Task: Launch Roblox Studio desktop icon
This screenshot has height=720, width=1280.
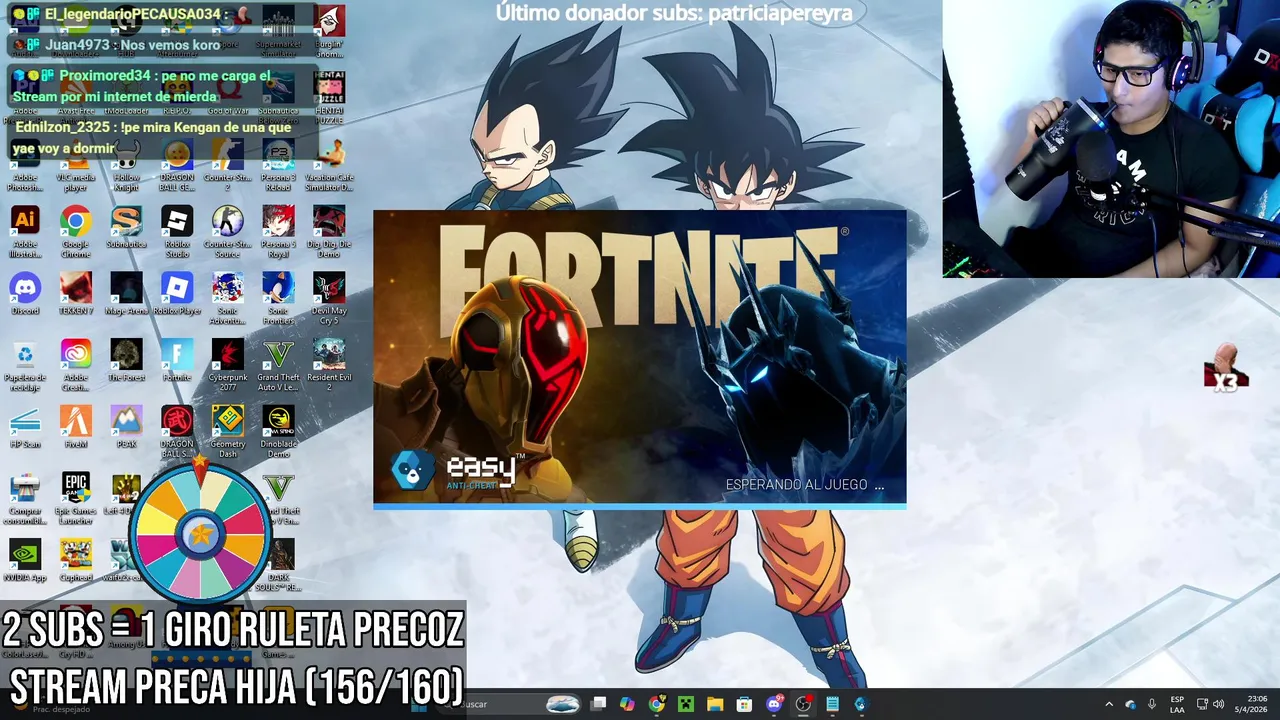Action: coord(177,231)
